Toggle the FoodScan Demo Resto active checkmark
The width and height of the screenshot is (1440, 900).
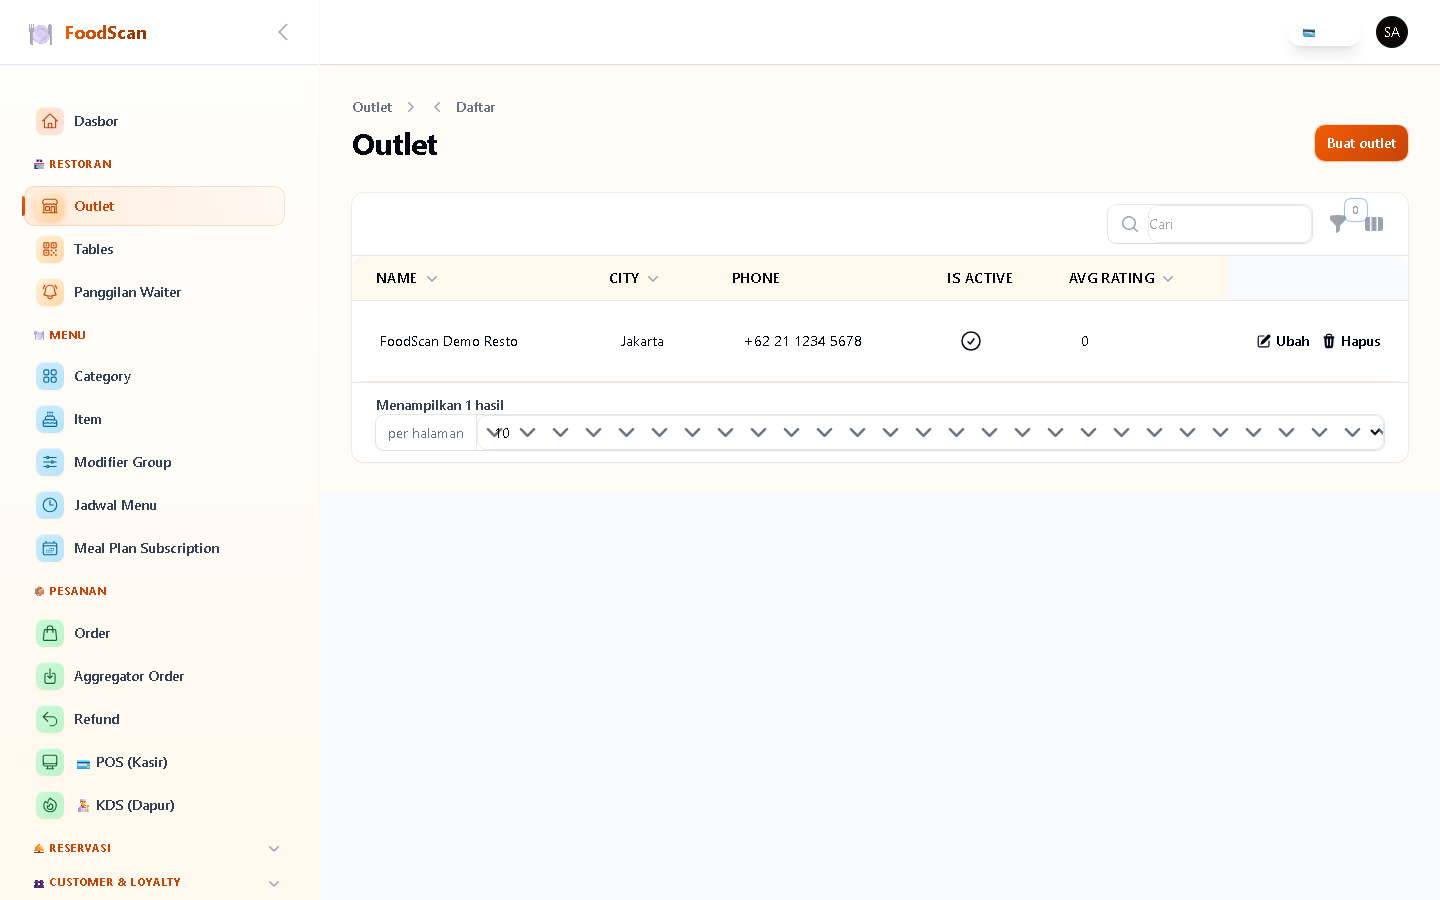click(971, 341)
